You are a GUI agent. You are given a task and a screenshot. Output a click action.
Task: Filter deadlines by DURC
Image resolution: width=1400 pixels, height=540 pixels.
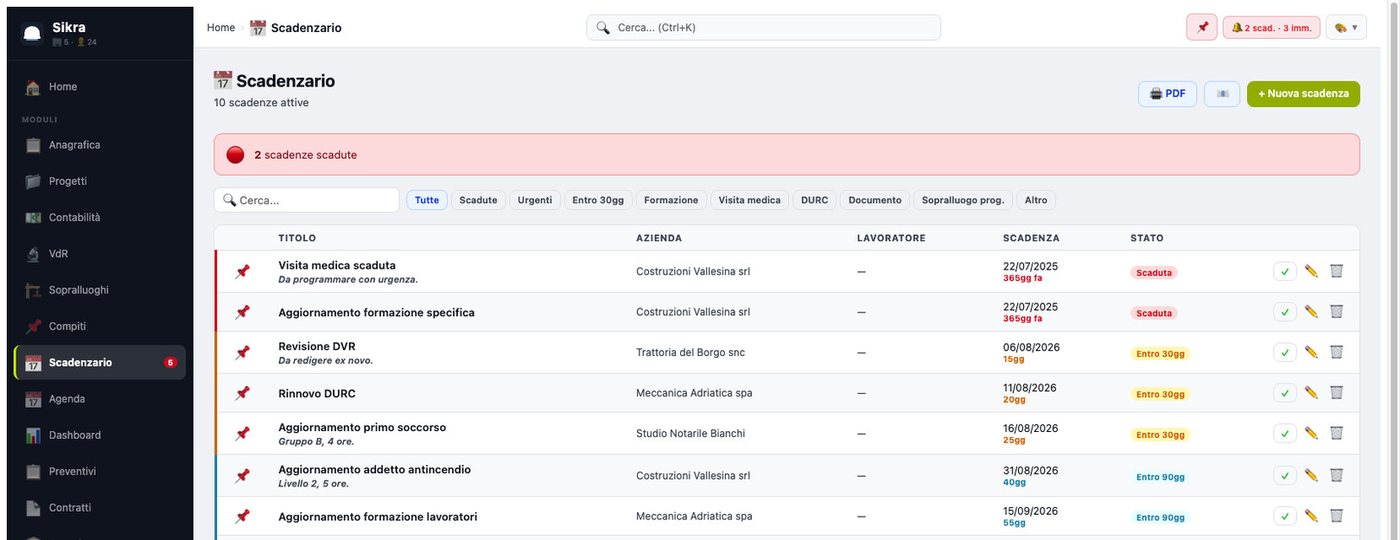coord(814,200)
